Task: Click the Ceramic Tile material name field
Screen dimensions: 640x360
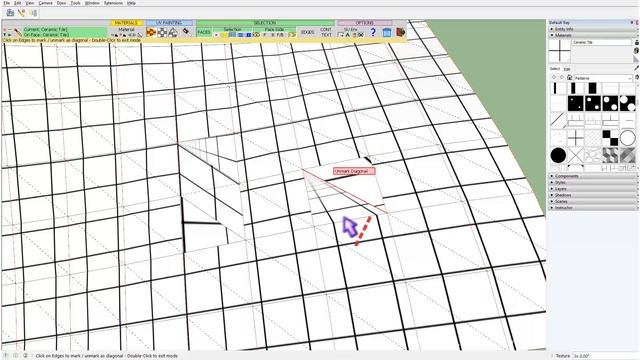Action: 602,42
